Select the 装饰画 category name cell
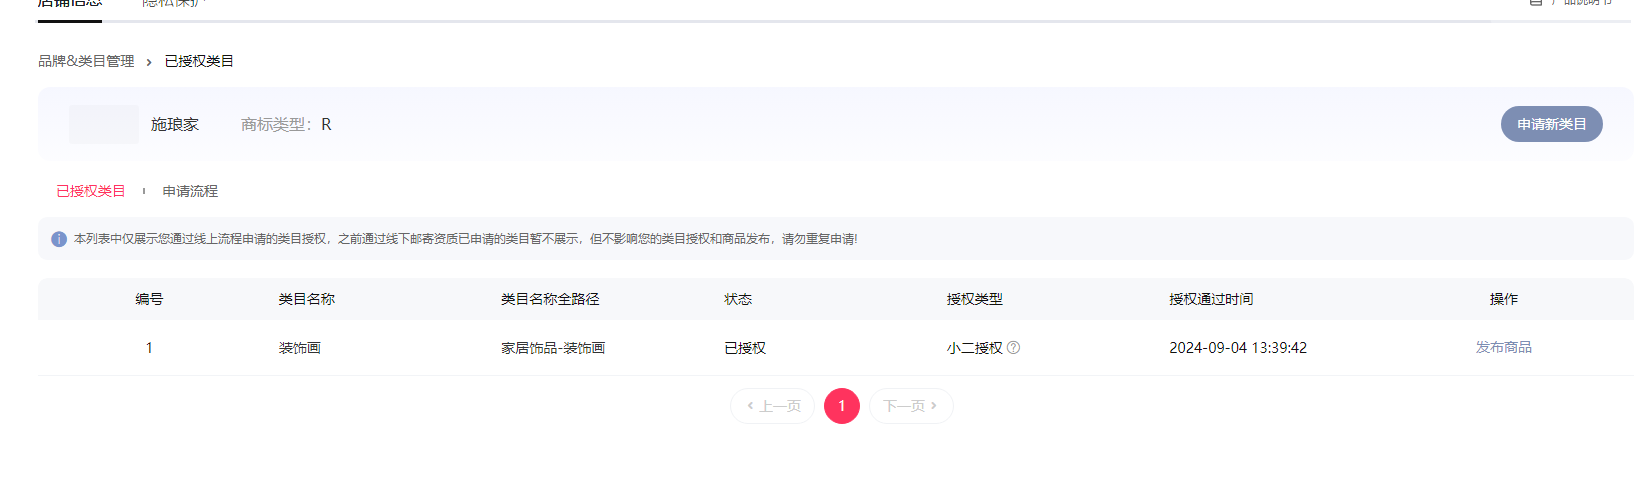 300,348
